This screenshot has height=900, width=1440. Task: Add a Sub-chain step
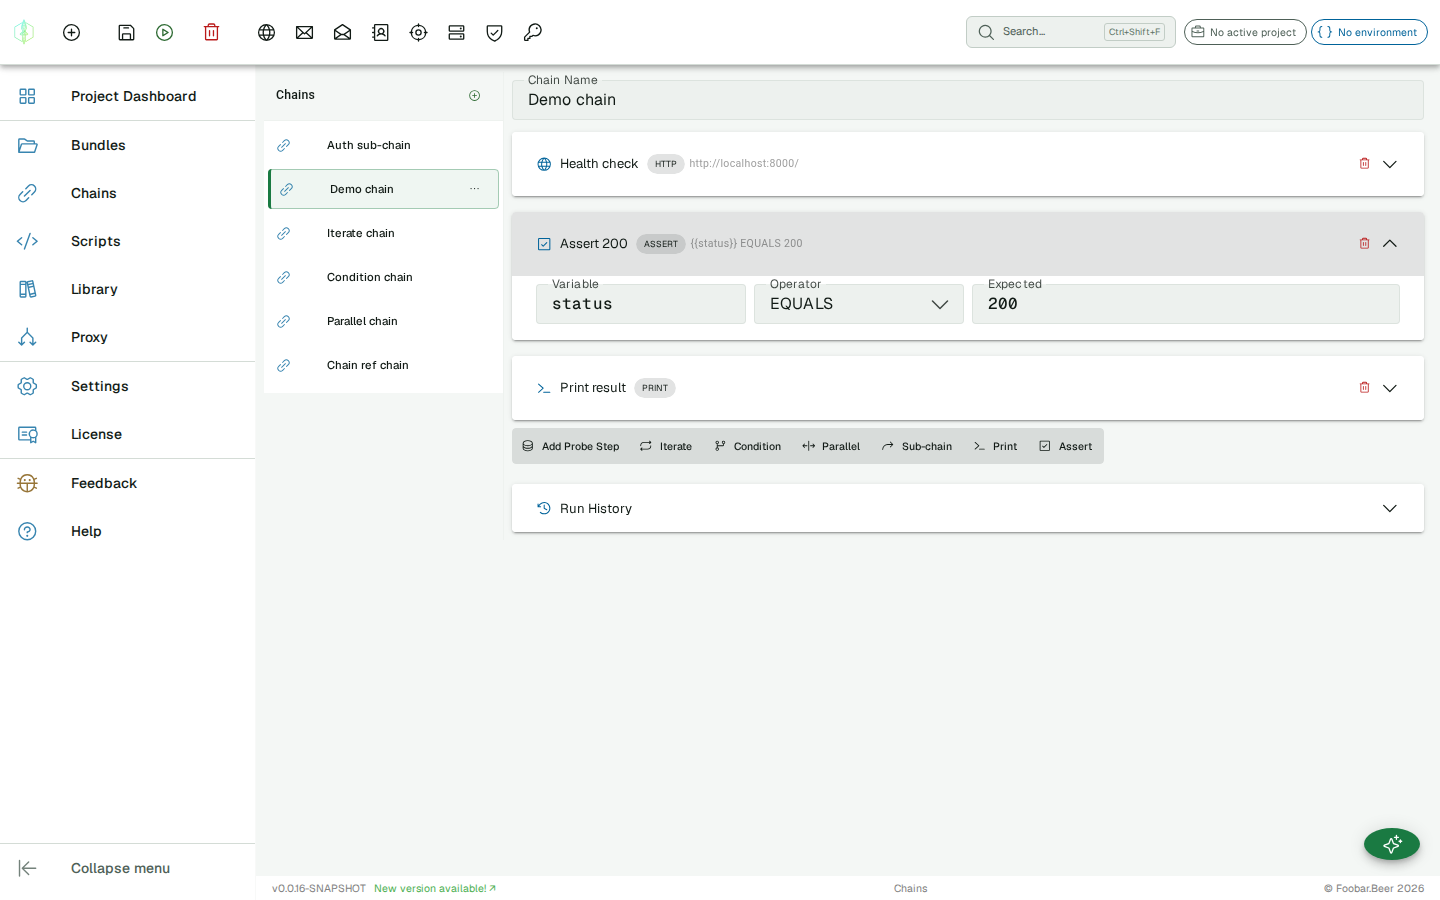[917, 446]
